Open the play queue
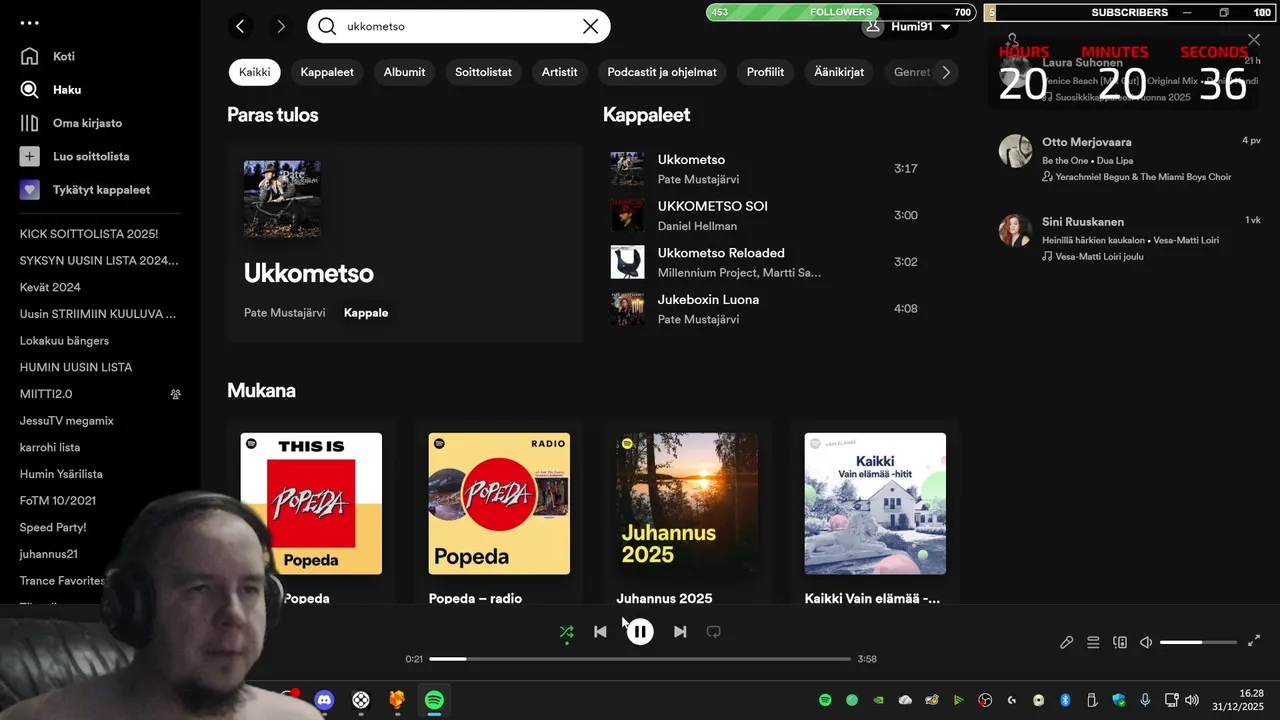This screenshot has height=720, width=1280. click(x=1093, y=642)
